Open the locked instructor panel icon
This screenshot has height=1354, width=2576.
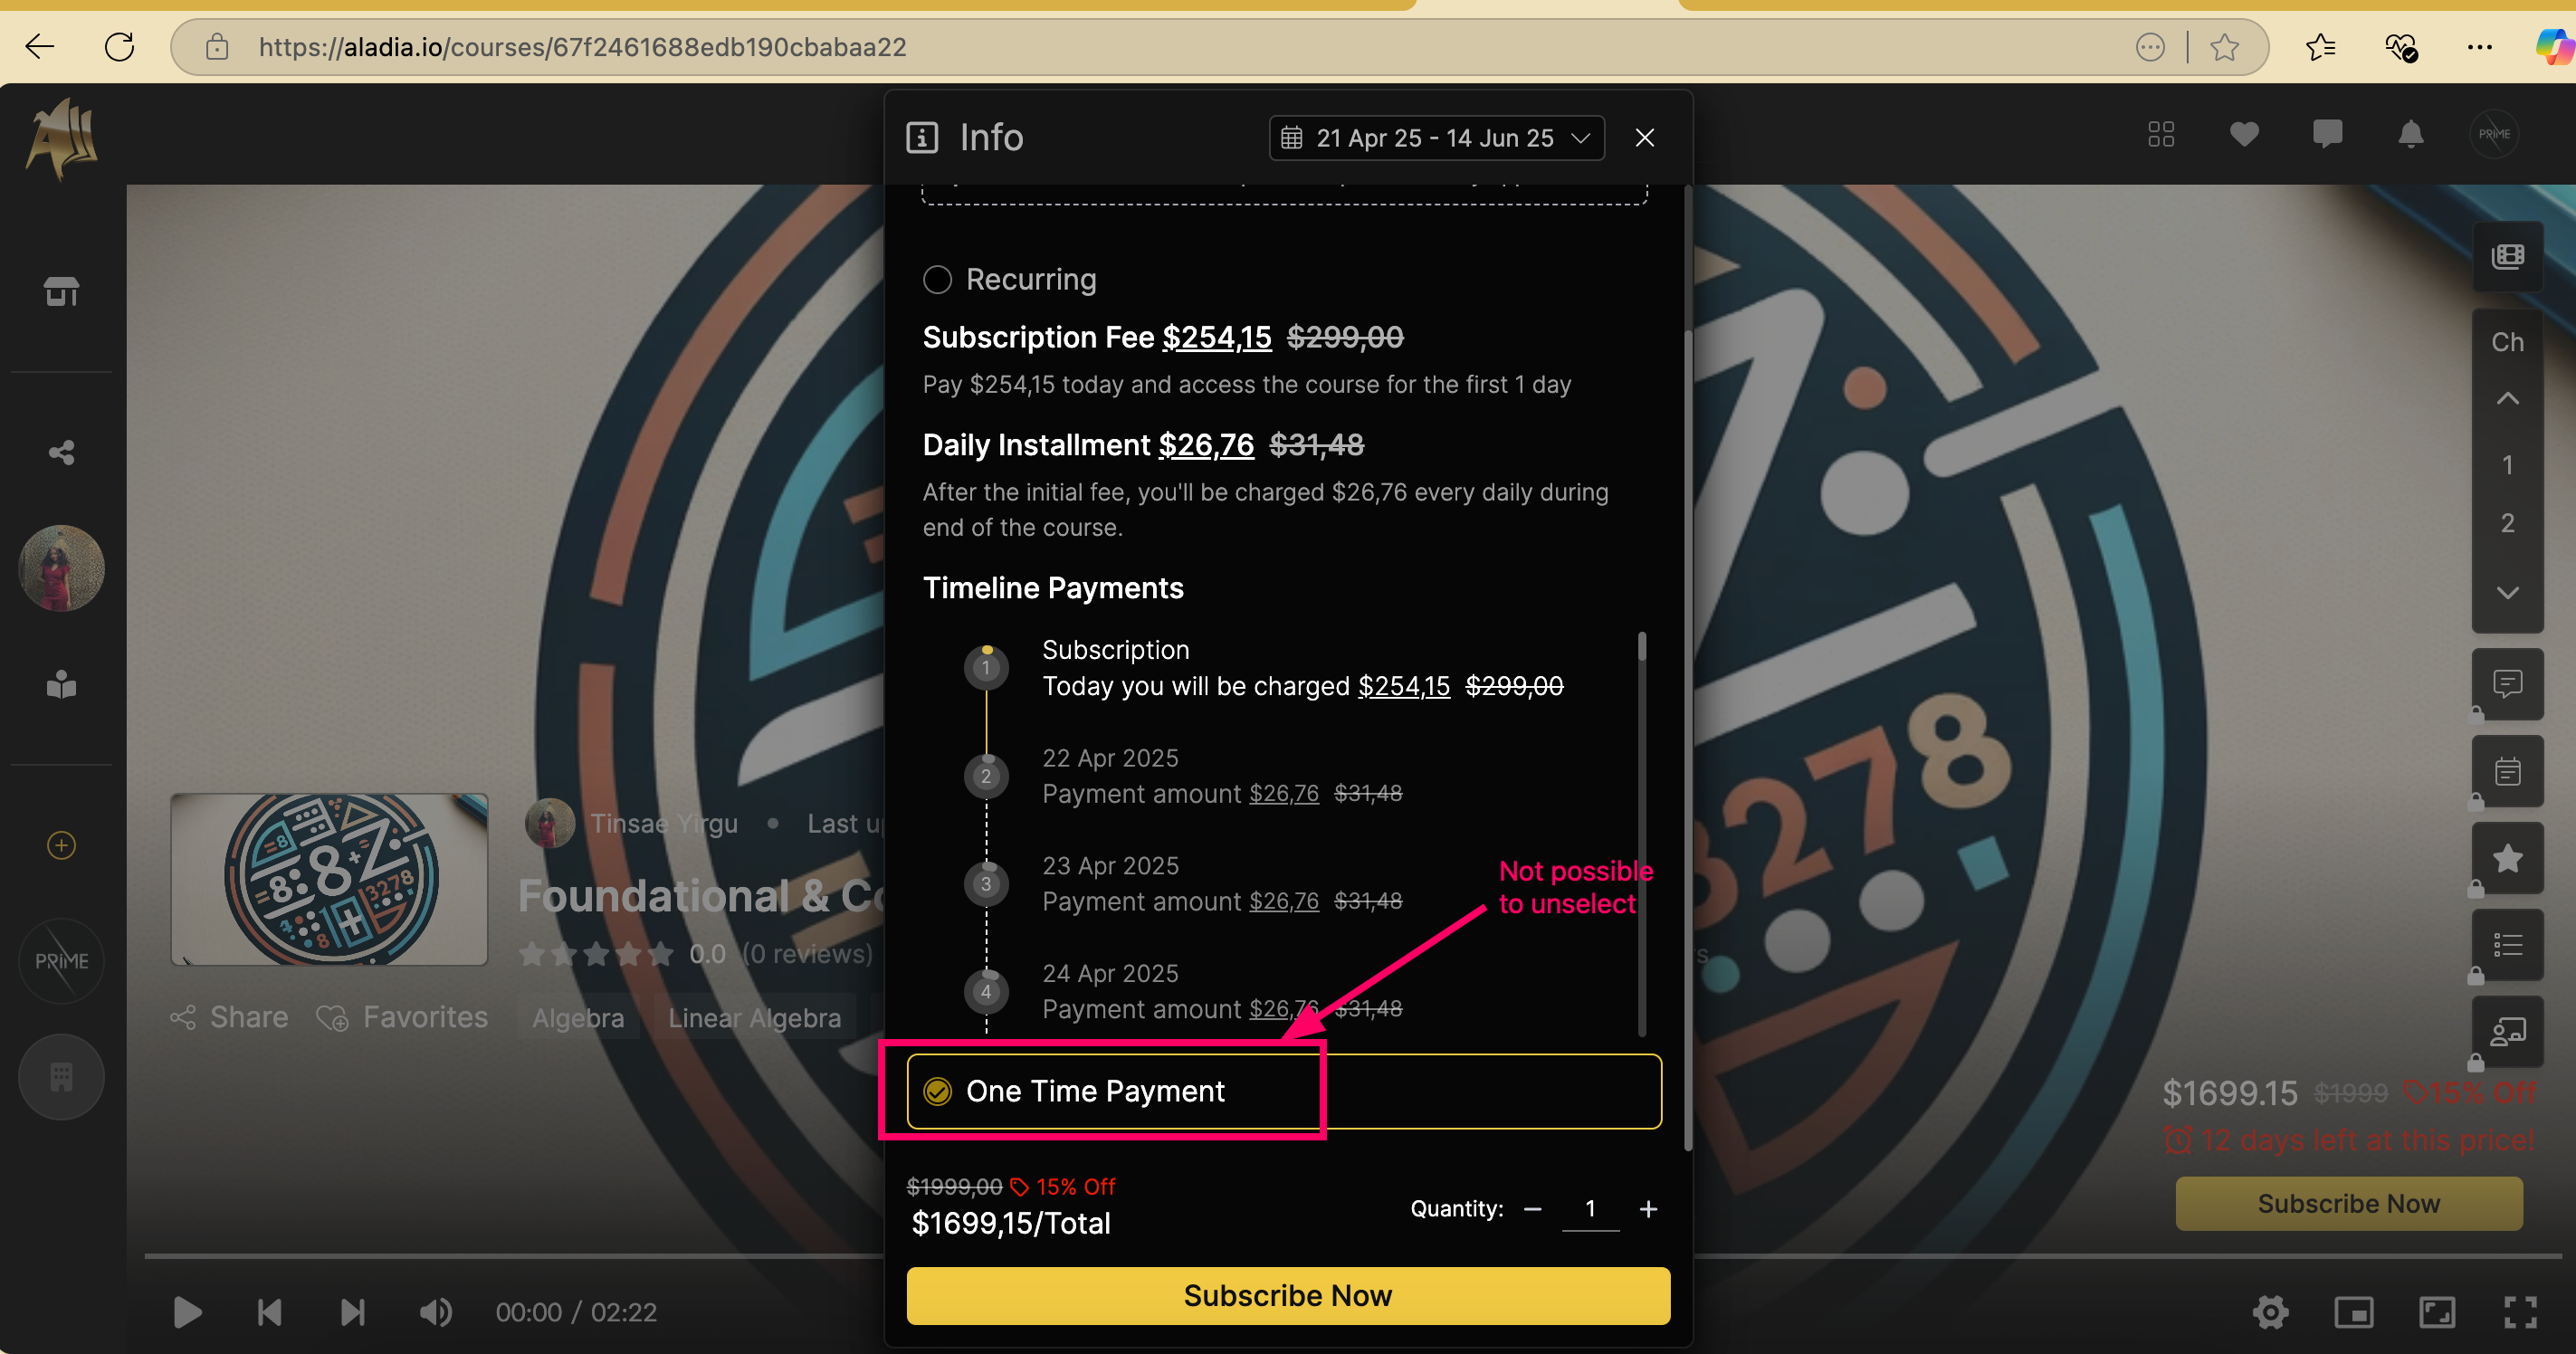[x=2507, y=1032]
